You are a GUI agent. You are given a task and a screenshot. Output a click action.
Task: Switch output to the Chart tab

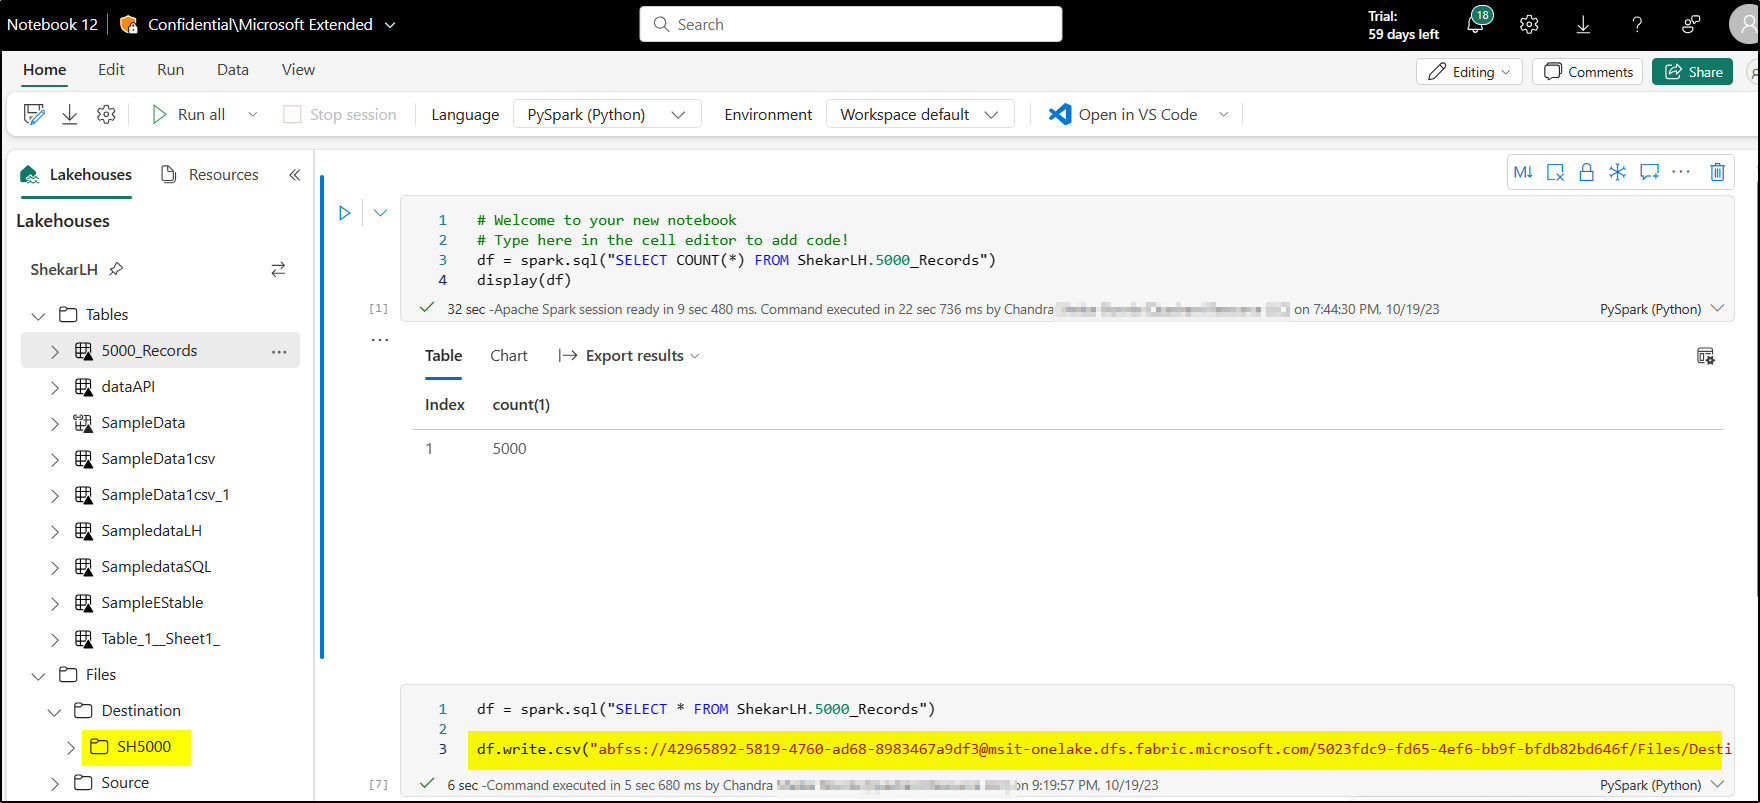click(x=509, y=356)
